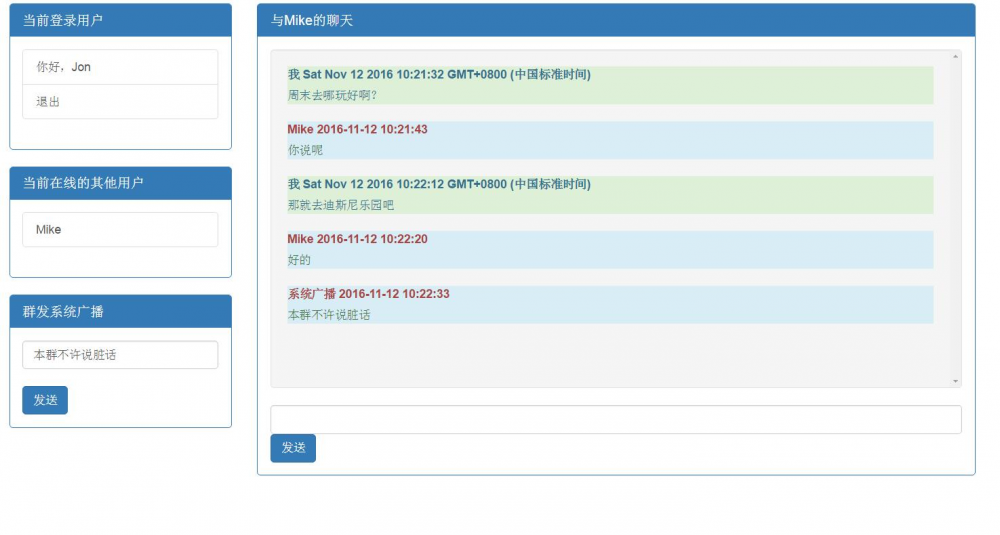Click the 当前在线的其他用户 panel header
Viewport: 1000px width, 535px height.
[121, 183]
